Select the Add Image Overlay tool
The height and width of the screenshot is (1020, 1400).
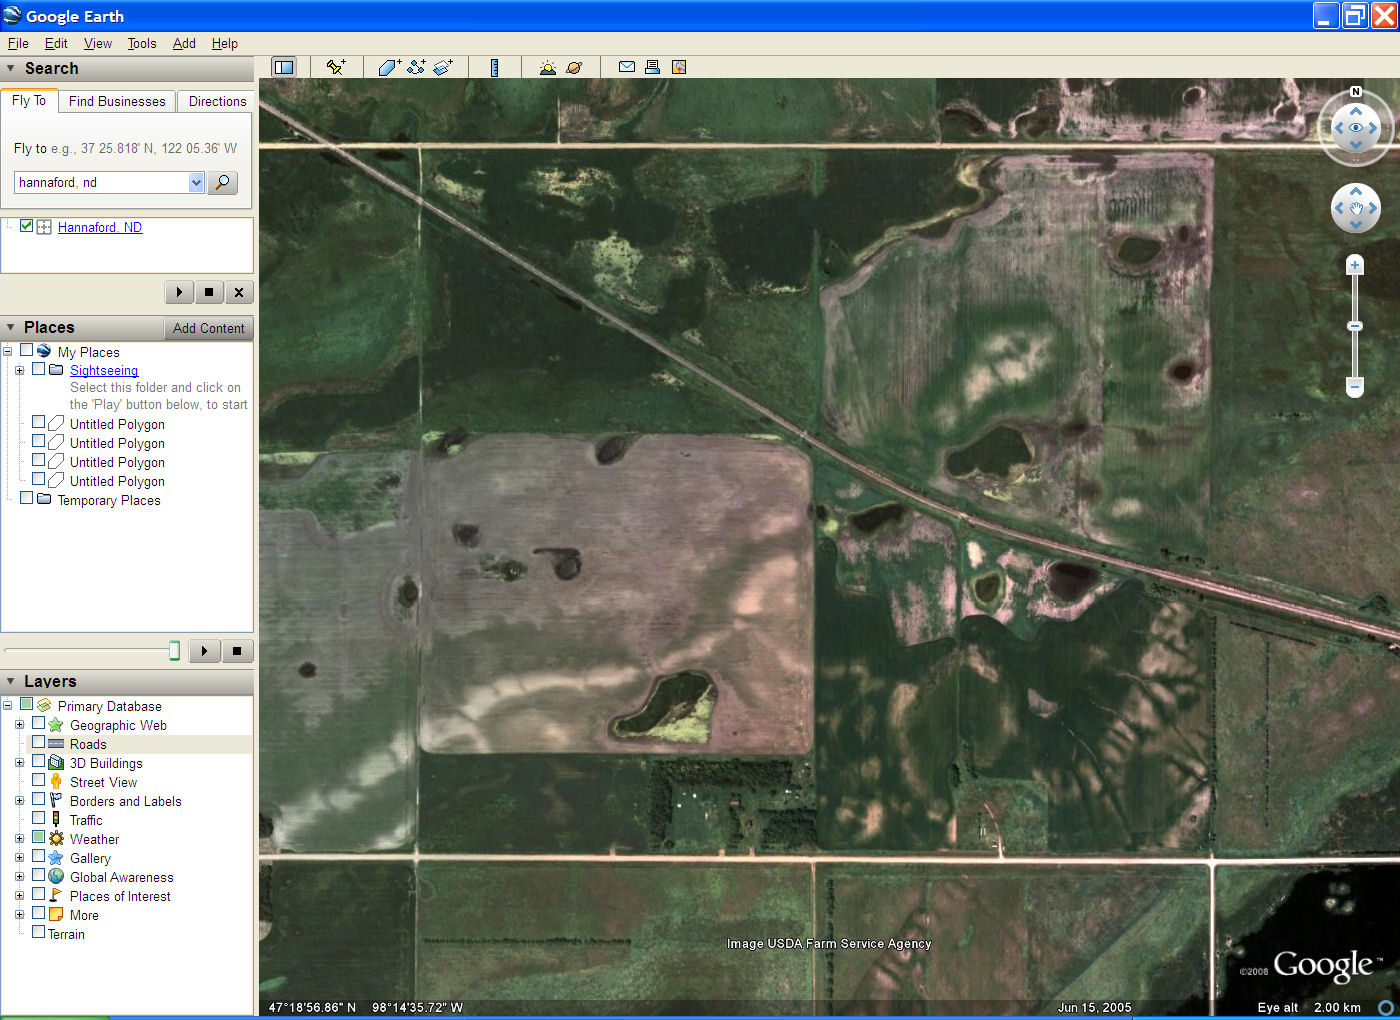tap(443, 67)
